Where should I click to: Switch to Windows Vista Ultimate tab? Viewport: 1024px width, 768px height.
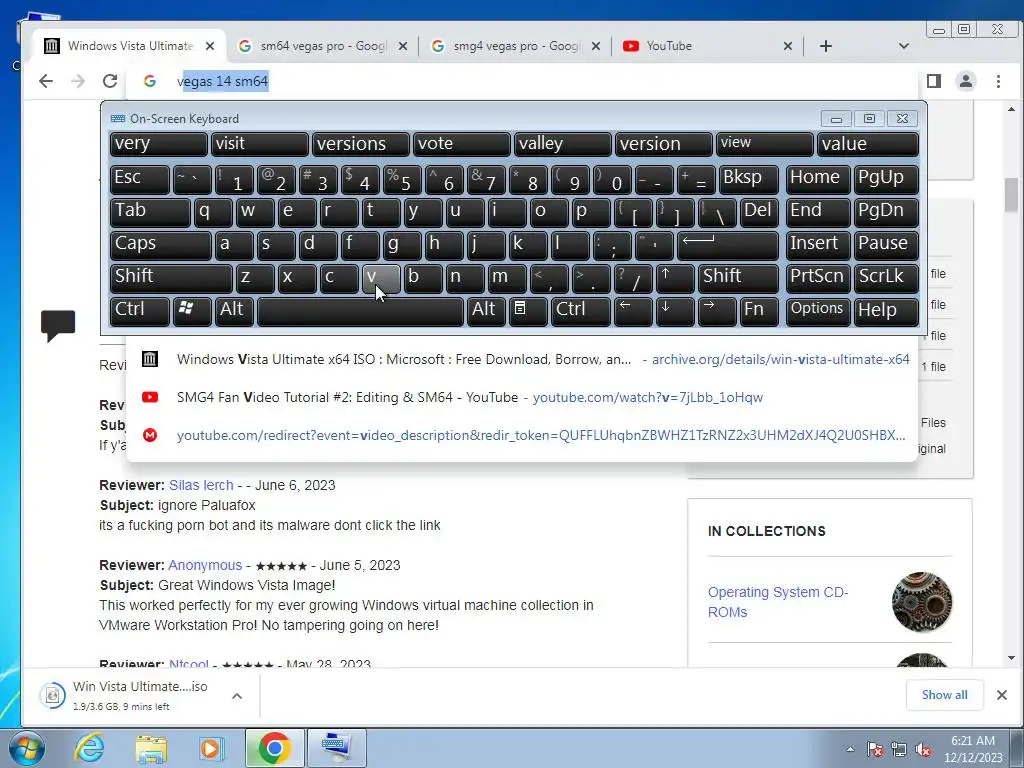coord(129,46)
